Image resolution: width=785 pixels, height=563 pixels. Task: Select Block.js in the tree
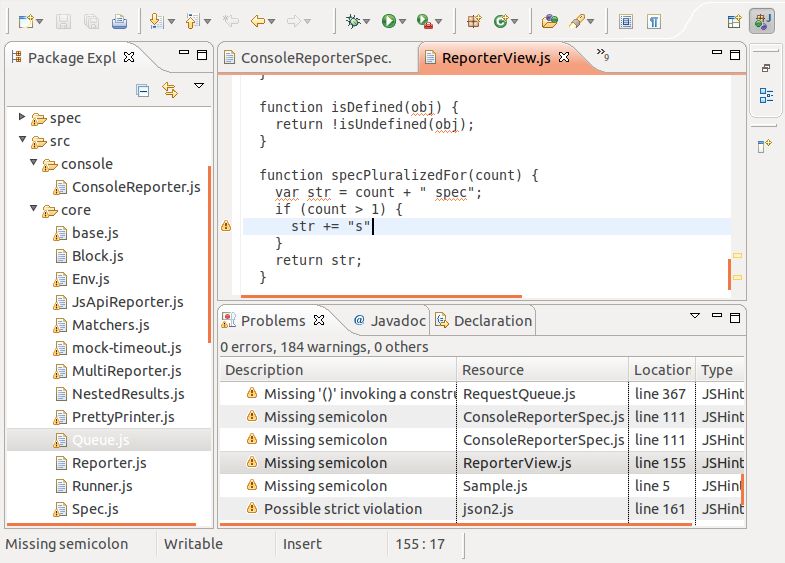point(89,256)
